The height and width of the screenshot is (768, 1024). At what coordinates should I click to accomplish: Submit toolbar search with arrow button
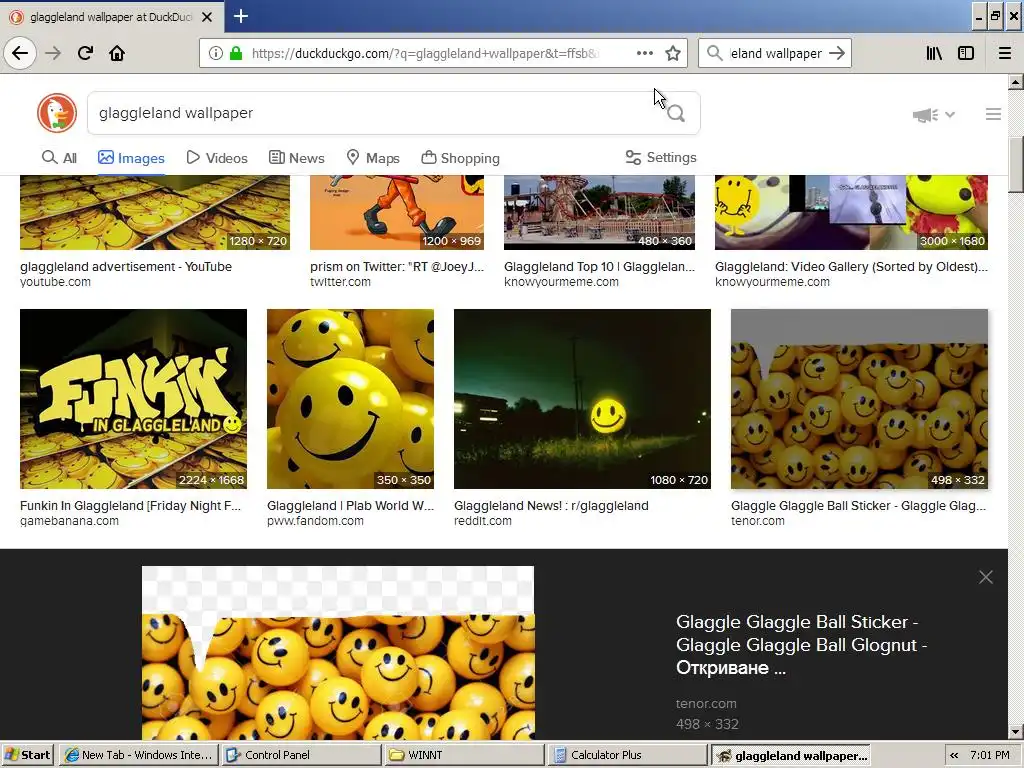[x=837, y=54]
